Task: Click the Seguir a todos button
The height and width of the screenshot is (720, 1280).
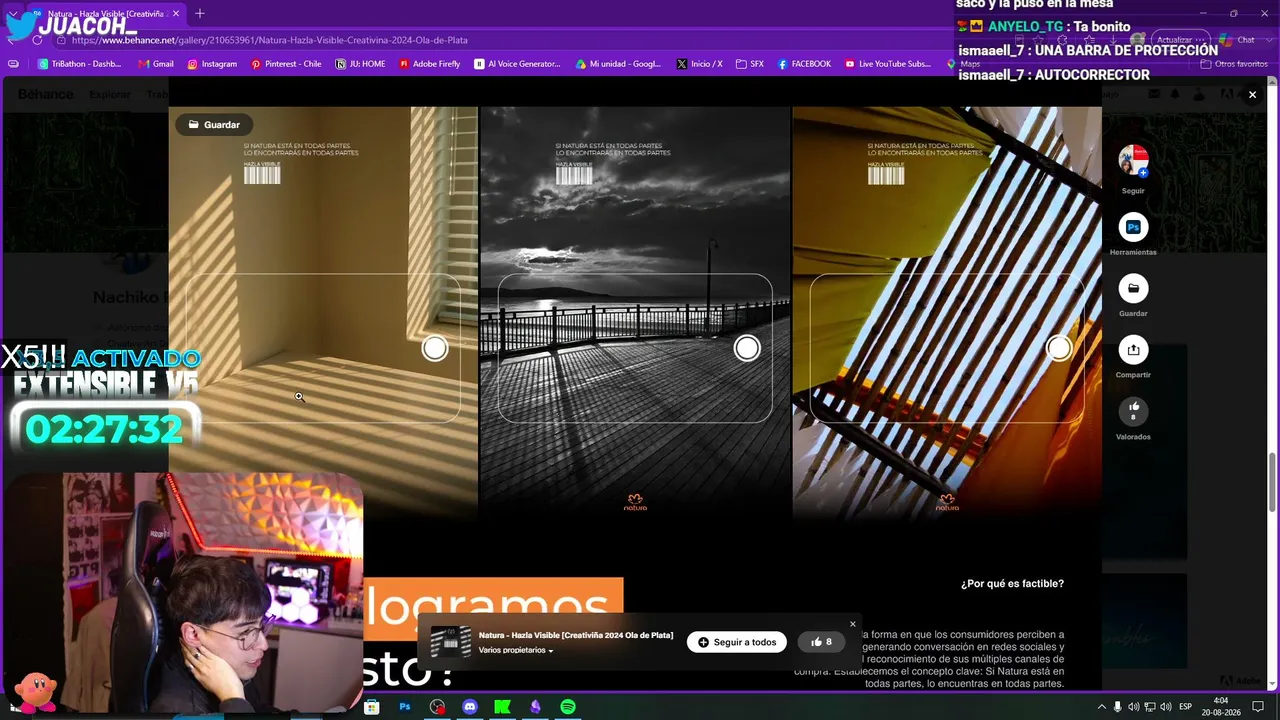Action: 737,642
